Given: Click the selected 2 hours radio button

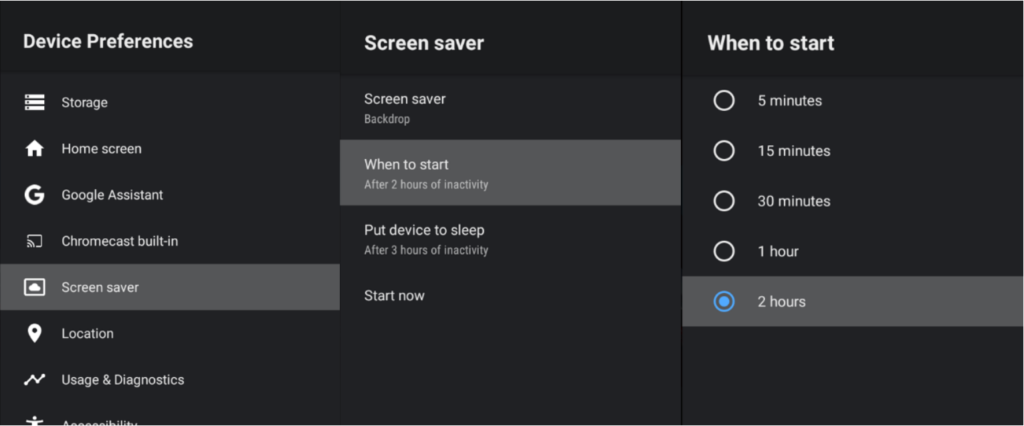Looking at the screenshot, I should point(724,302).
